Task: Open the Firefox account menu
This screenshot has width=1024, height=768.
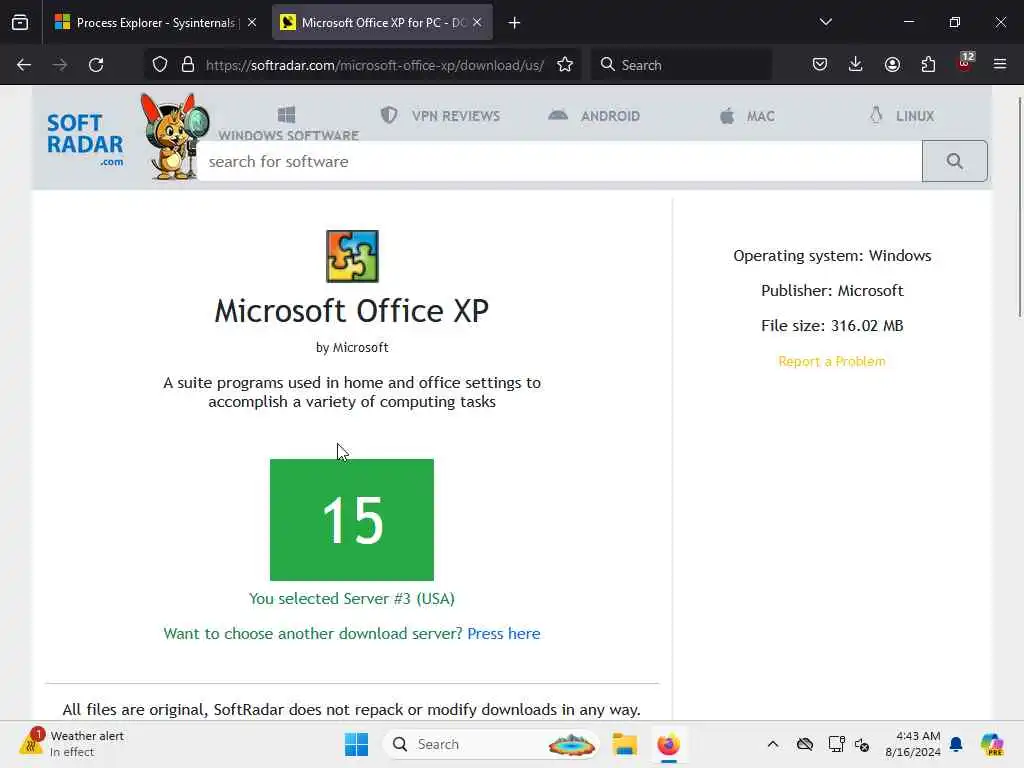Action: pyautogui.click(x=892, y=65)
